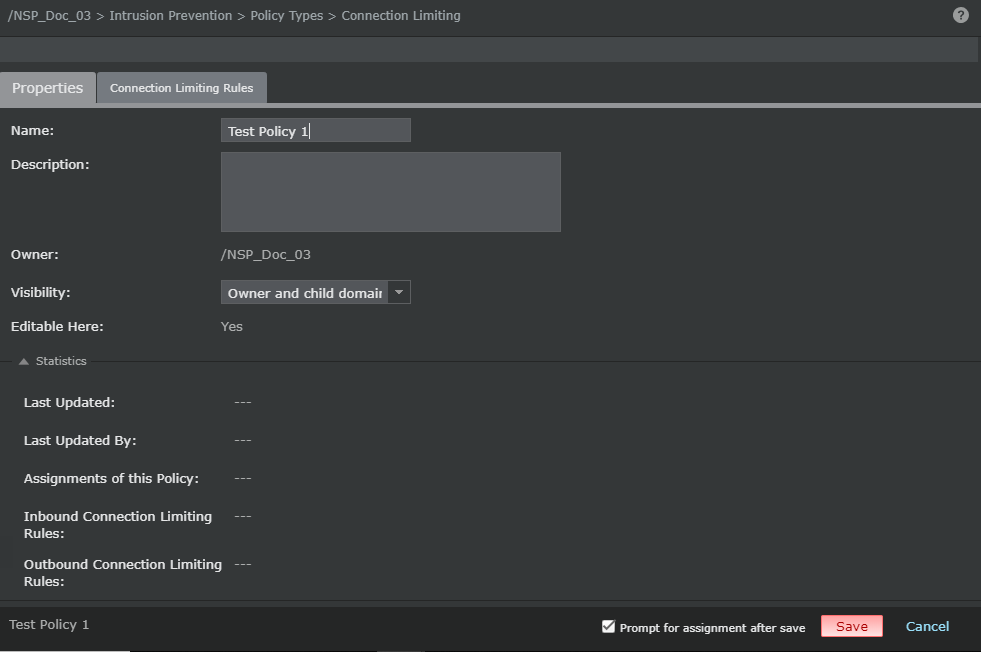This screenshot has width=981, height=652.
Task: Collapse the Statistics section
Action: coord(24,361)
